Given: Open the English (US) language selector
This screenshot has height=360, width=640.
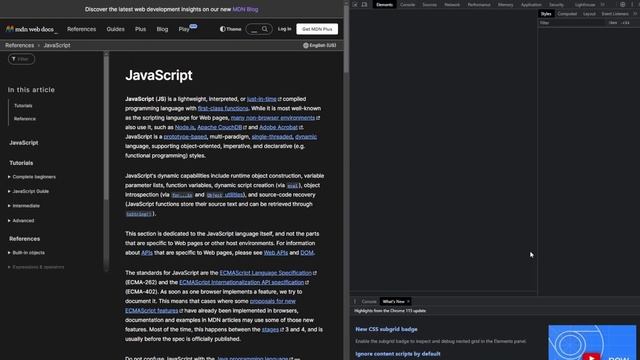Looking at the screenshot, I should tap(320, 45).
